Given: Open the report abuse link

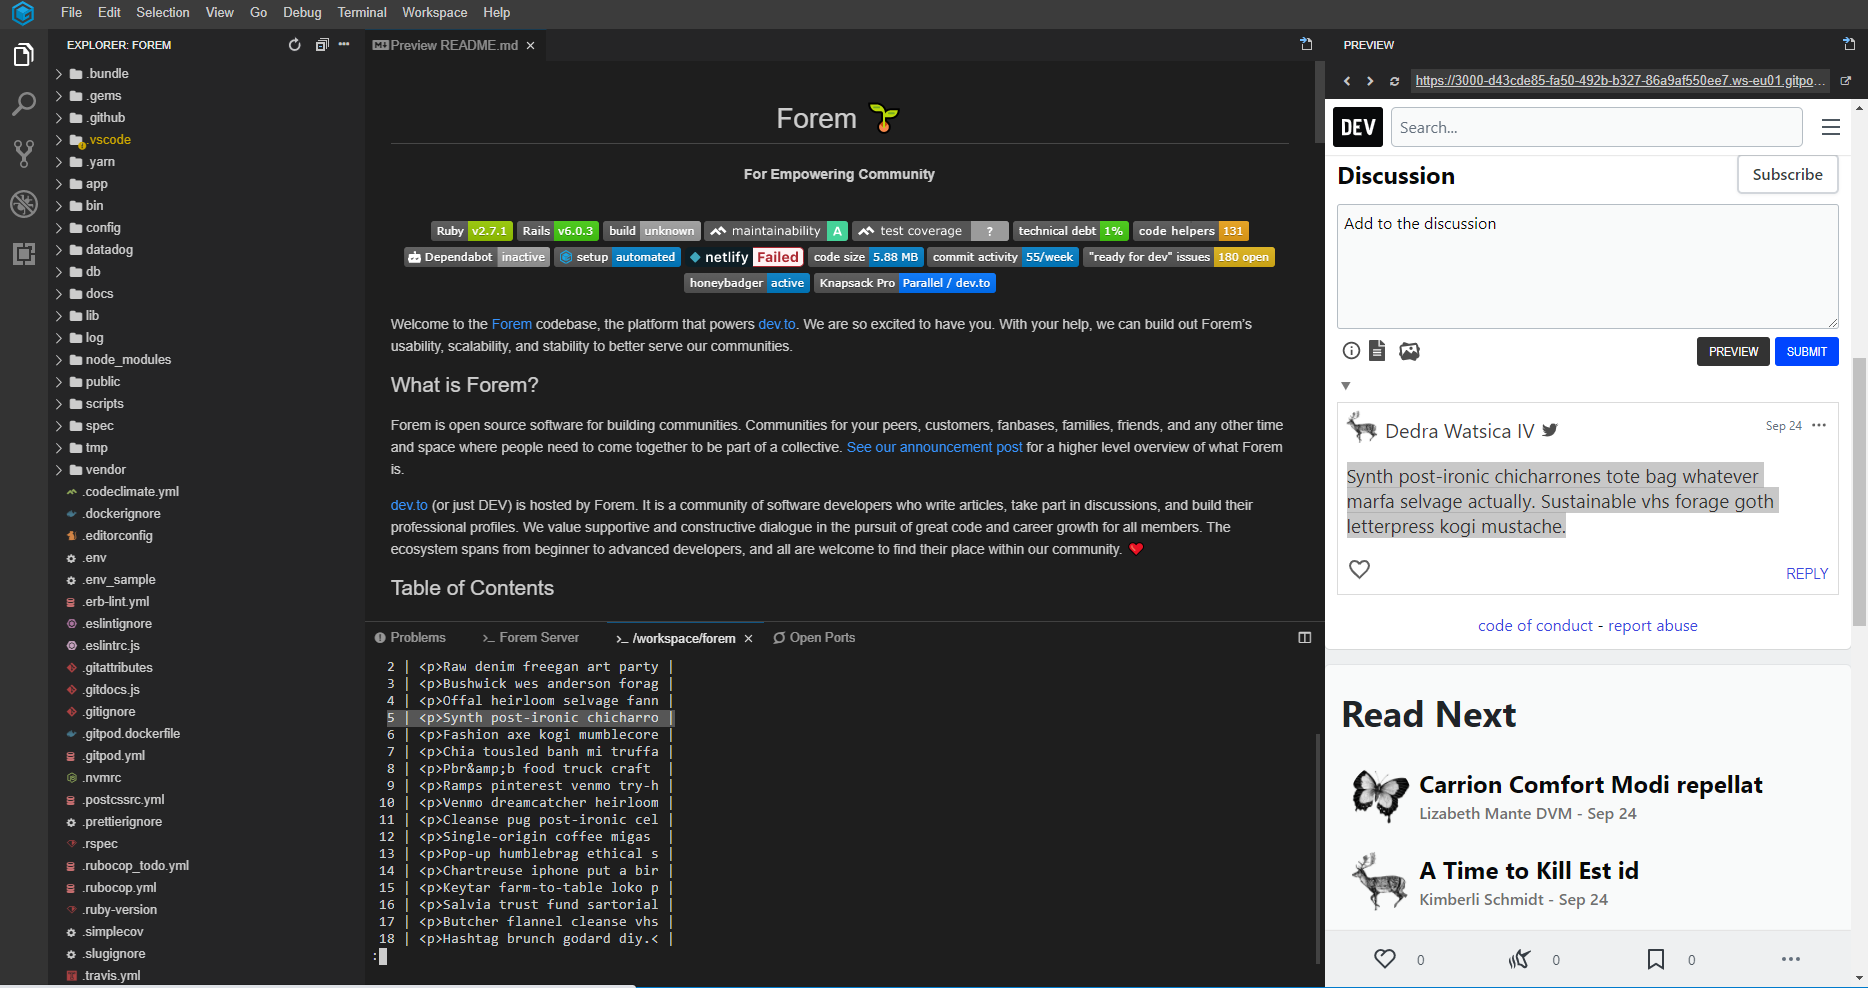Looking at the screenshot, I should tap(1652, 626).
